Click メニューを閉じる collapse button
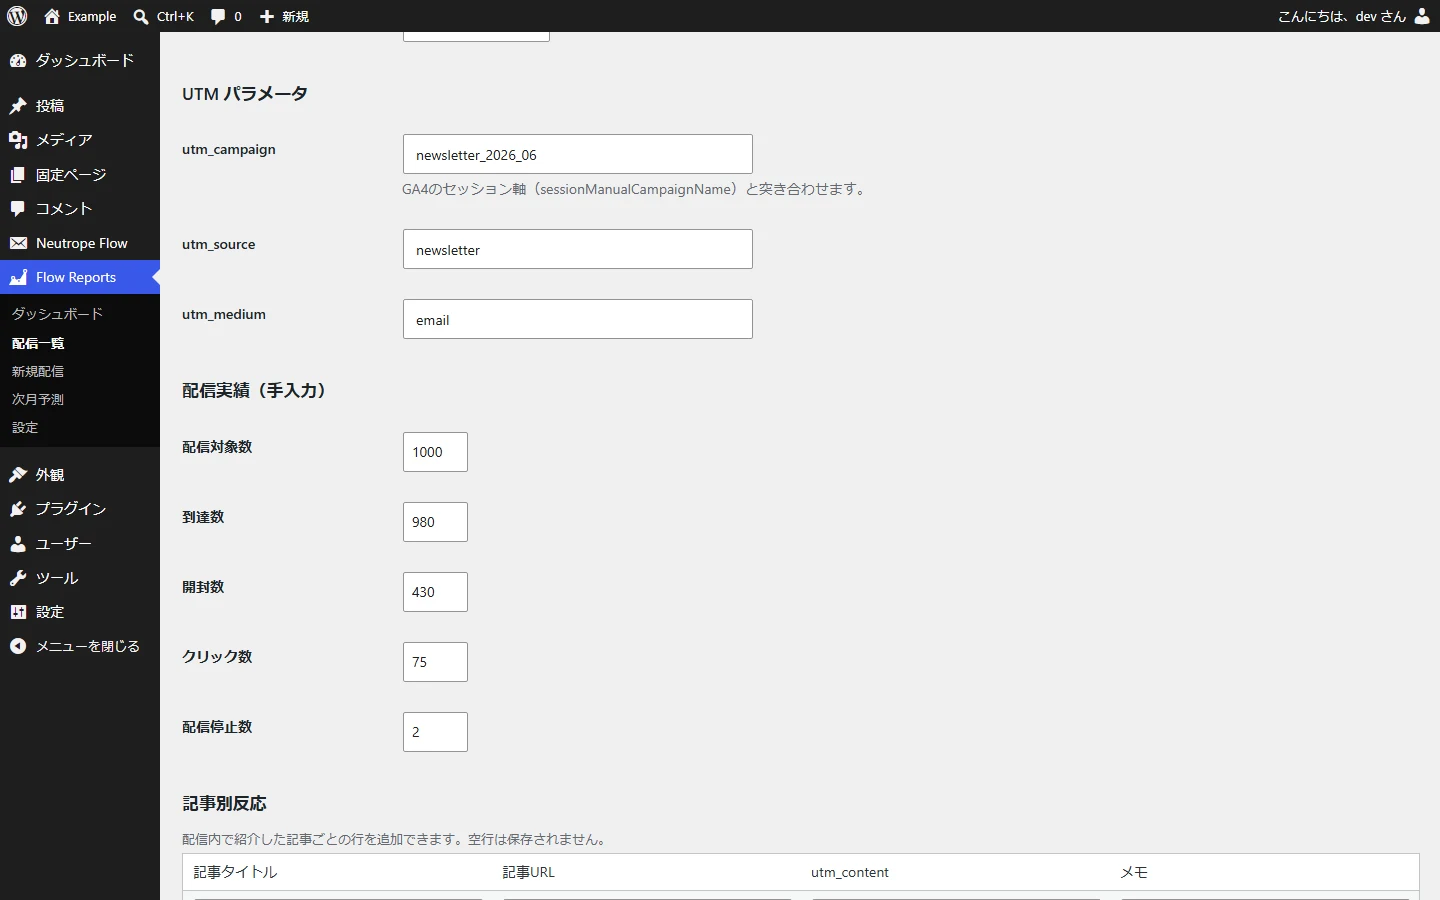 pyautogui.click(x=80, y=647)
